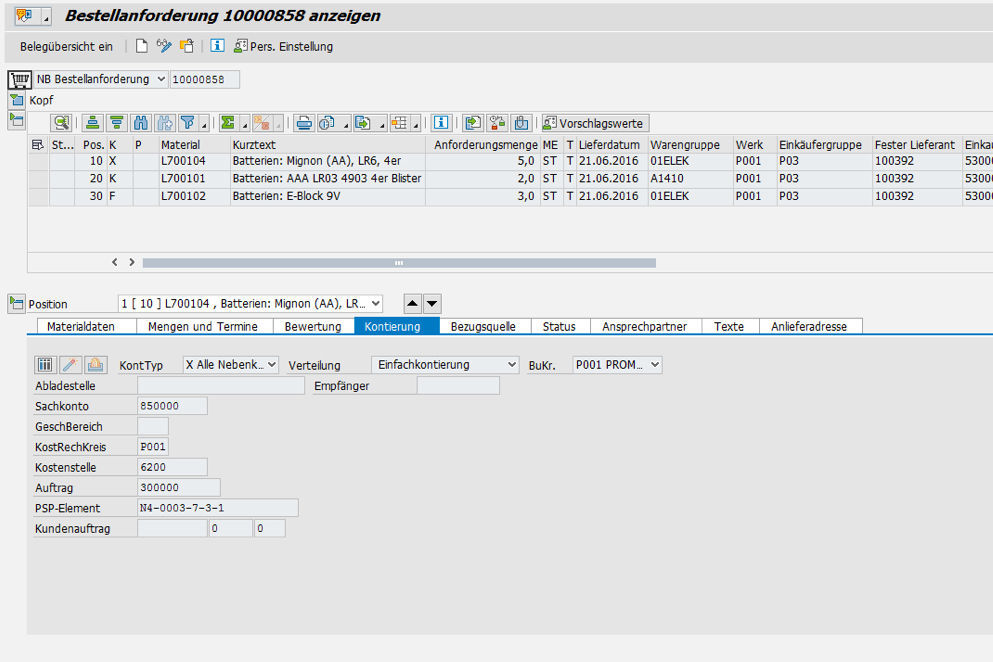Click the Vorschlagswerte button

point(594,123)
